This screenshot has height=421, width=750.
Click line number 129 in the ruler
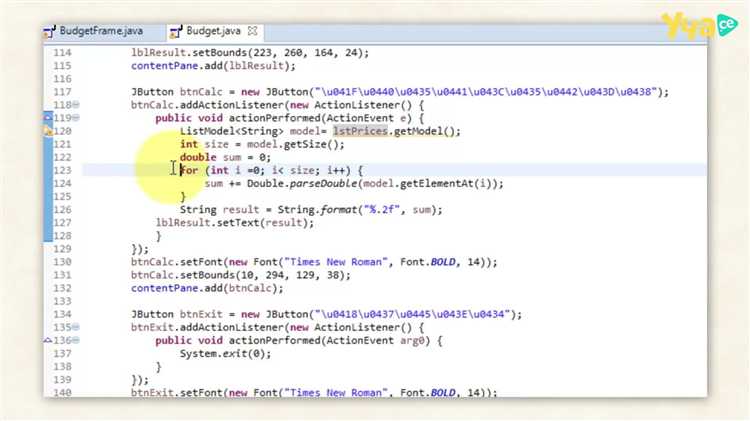click(62, 249)
